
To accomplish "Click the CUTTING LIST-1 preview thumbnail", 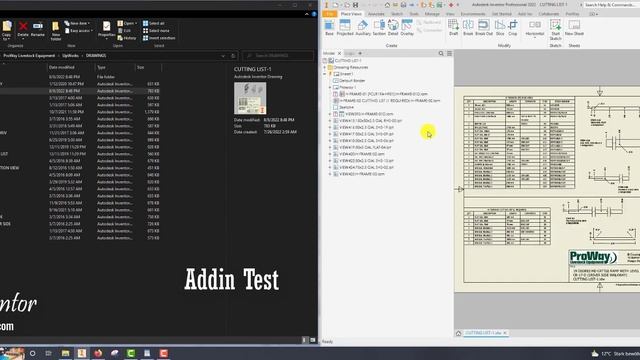I will pyautogui.click(x=250, y=98).
